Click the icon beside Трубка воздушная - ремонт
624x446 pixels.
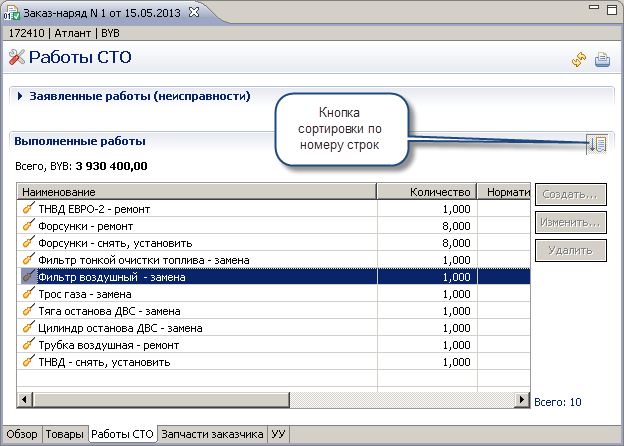[x=28, y=345]
